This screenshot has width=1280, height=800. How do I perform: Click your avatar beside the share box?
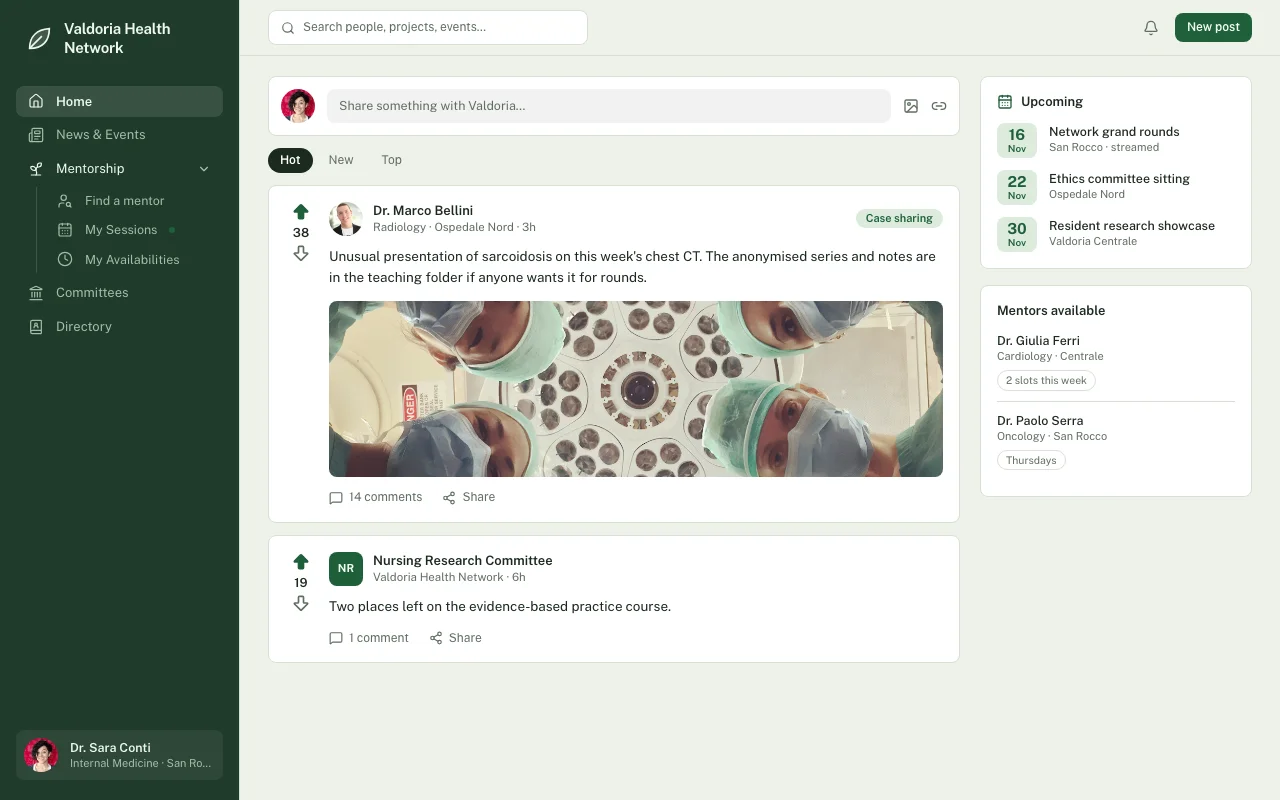[298, 106]
